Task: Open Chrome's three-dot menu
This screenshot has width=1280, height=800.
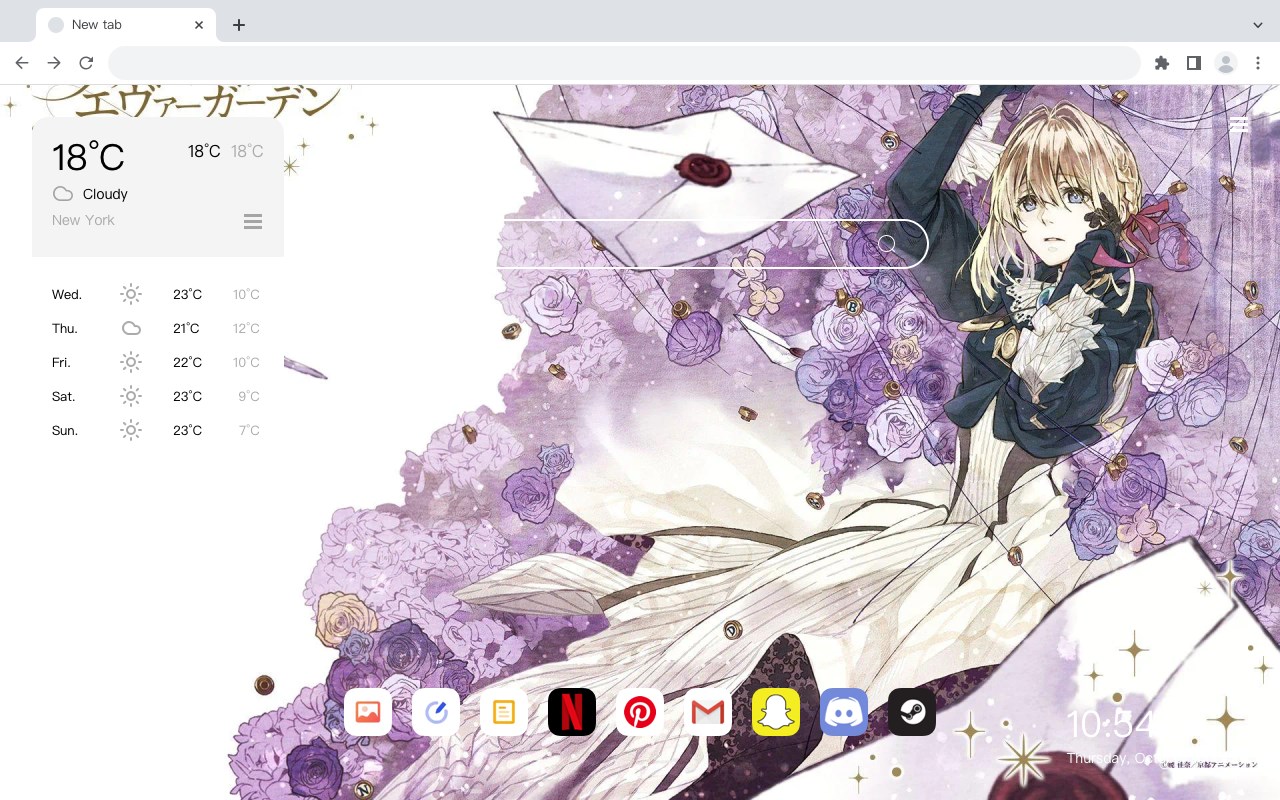Action: (1258, 63)
